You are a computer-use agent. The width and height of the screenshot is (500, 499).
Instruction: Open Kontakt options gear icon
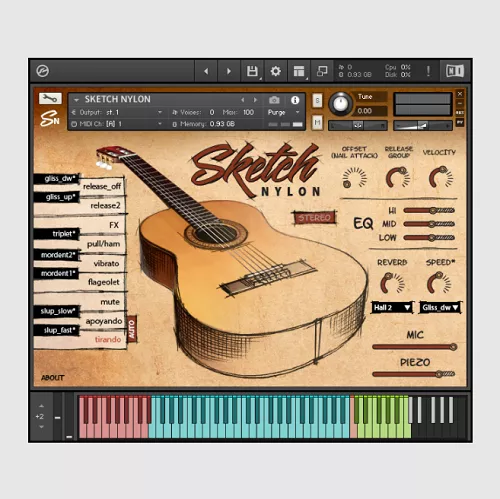click(x=275, y=71)
